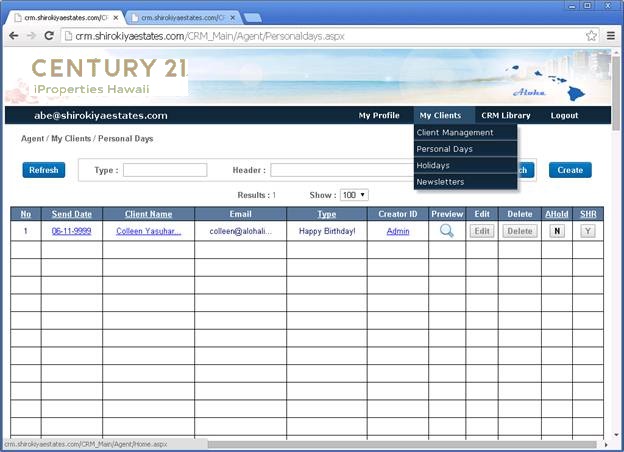Open My Profile menu
Viewport: 624px width, 452px height.
pyautogui.click(x=379, y=115)
